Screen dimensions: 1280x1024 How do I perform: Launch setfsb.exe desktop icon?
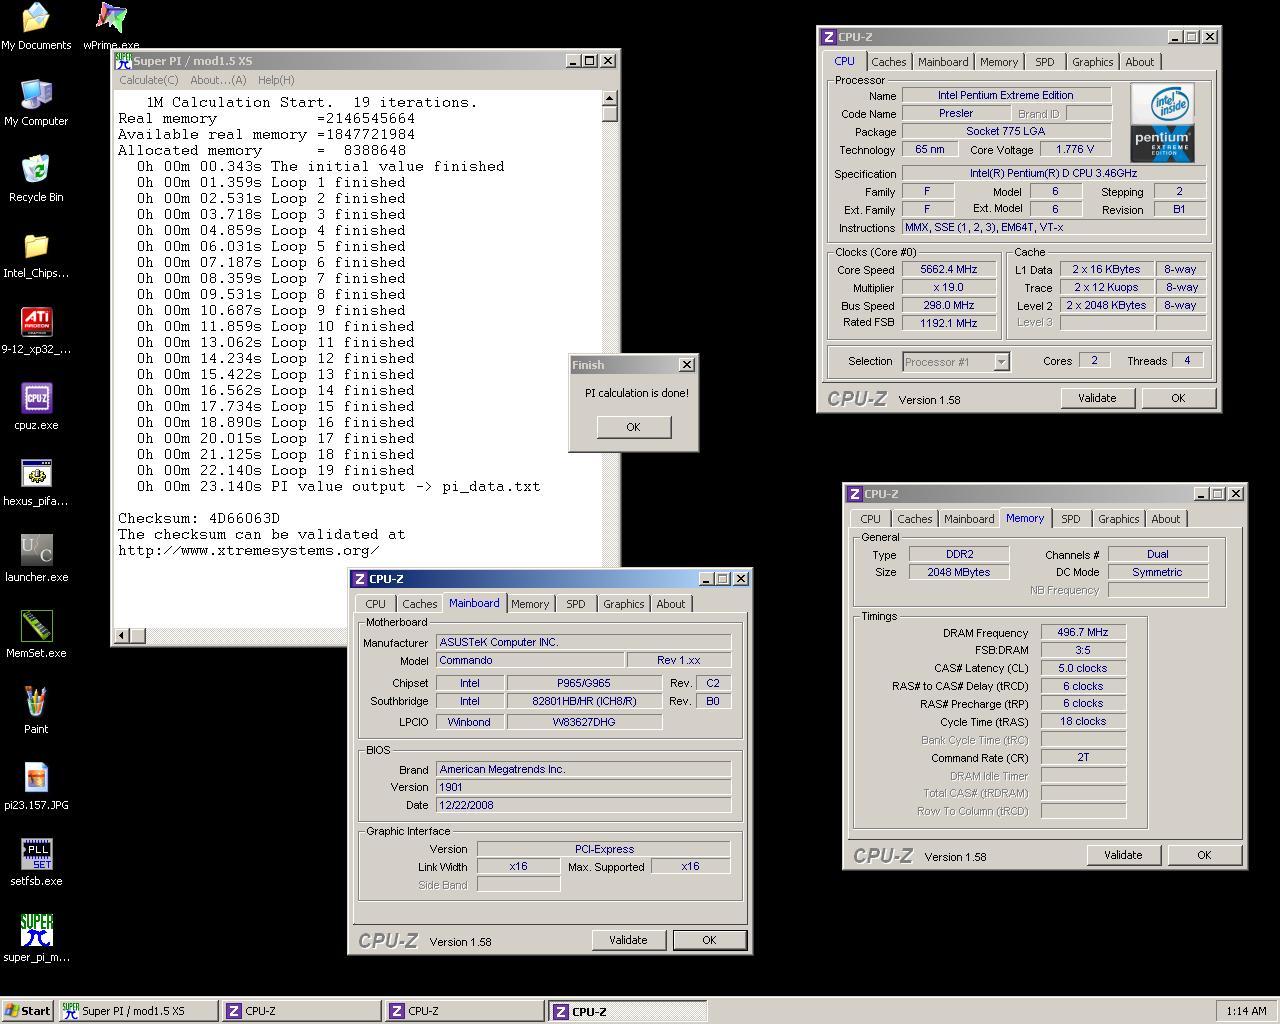click(x=36, y=862)
